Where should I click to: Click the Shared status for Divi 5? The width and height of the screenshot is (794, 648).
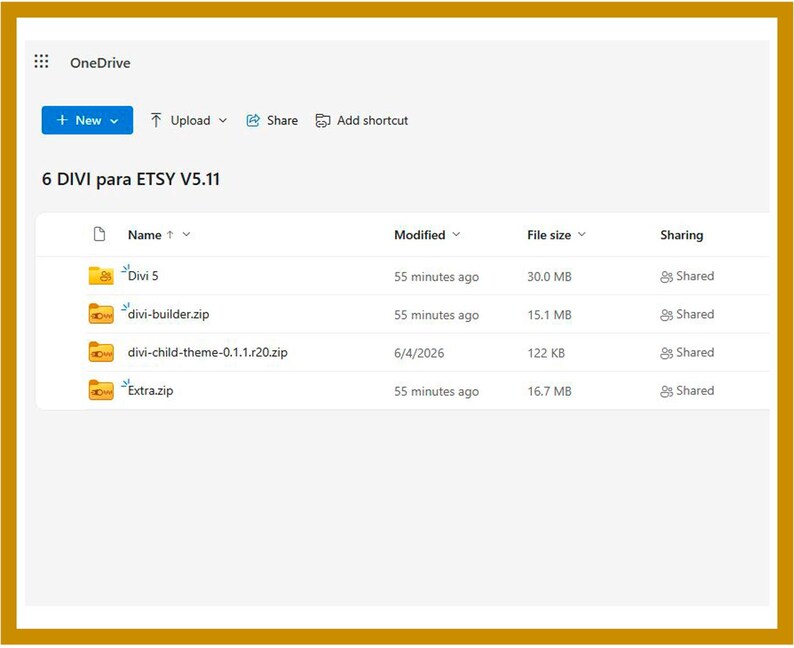tap(687, 276)
